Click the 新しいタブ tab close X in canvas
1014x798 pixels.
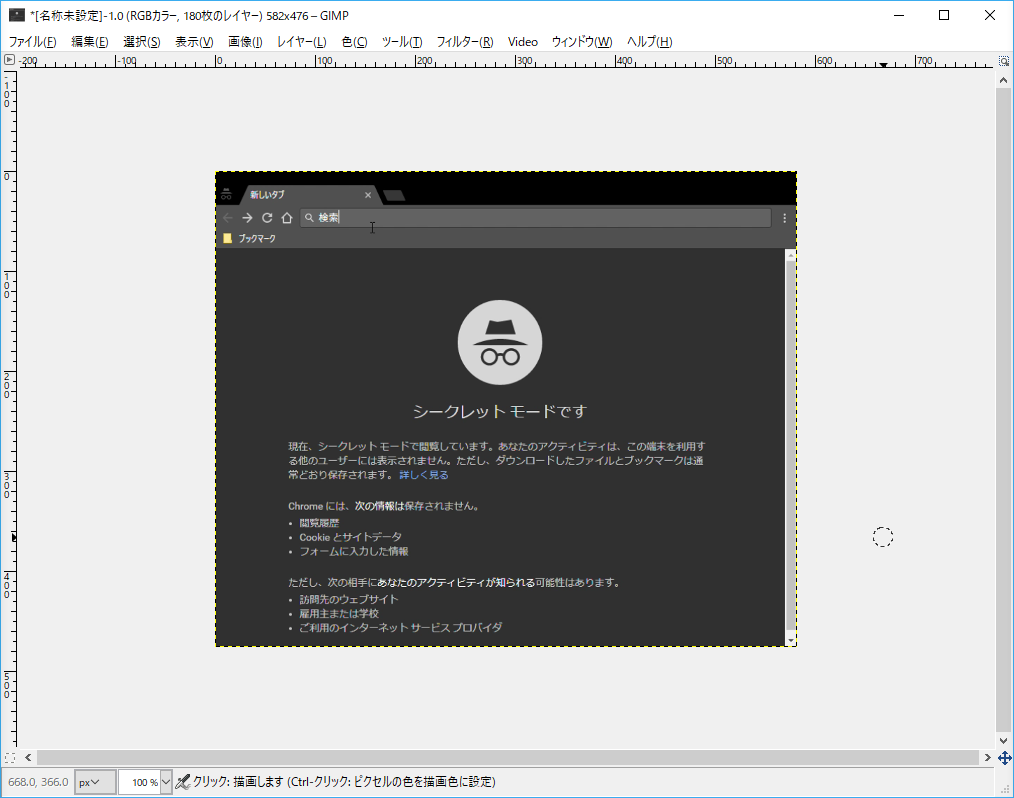click(x=368, y=195)
